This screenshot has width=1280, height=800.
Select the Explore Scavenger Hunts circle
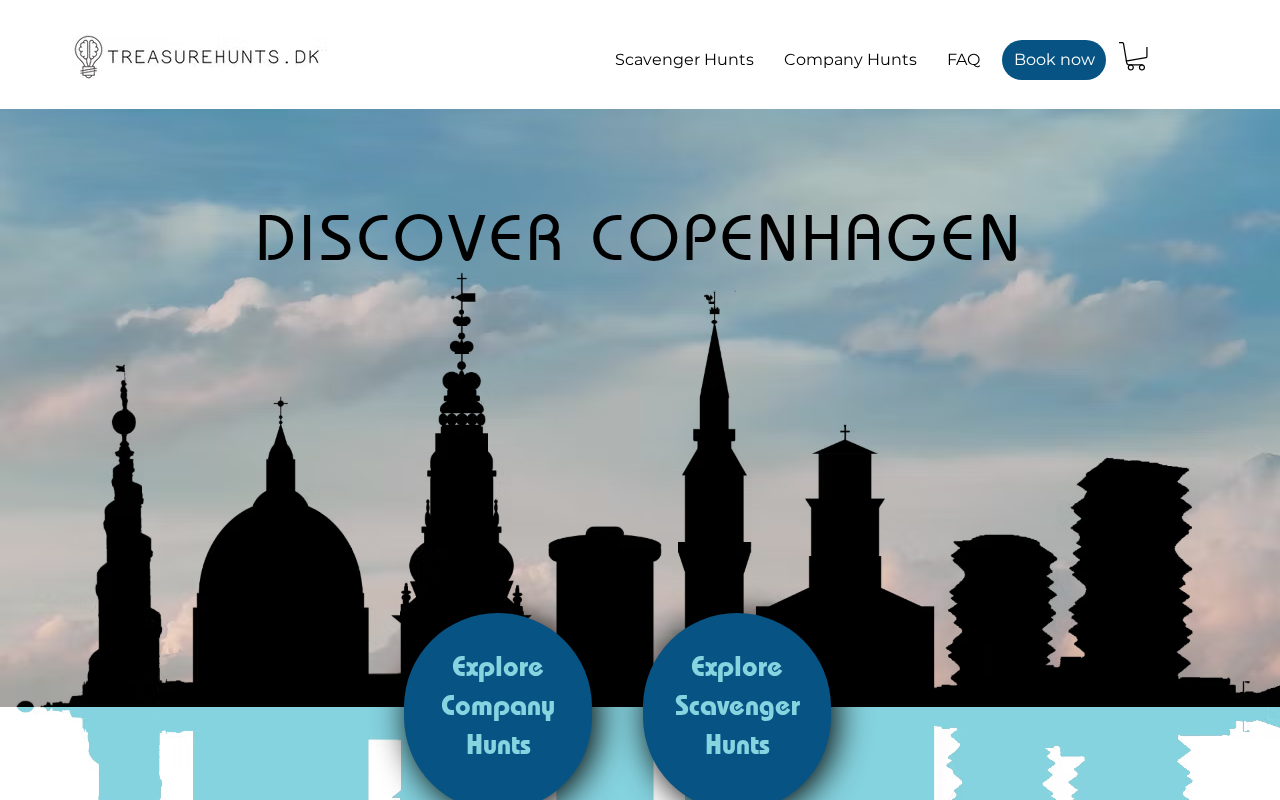click(737, 706)
